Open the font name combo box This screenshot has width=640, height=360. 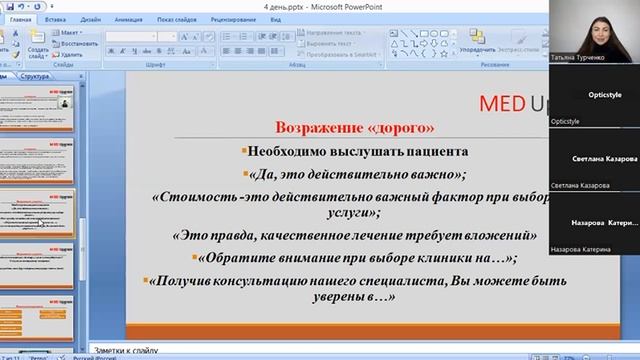[131, 37]
